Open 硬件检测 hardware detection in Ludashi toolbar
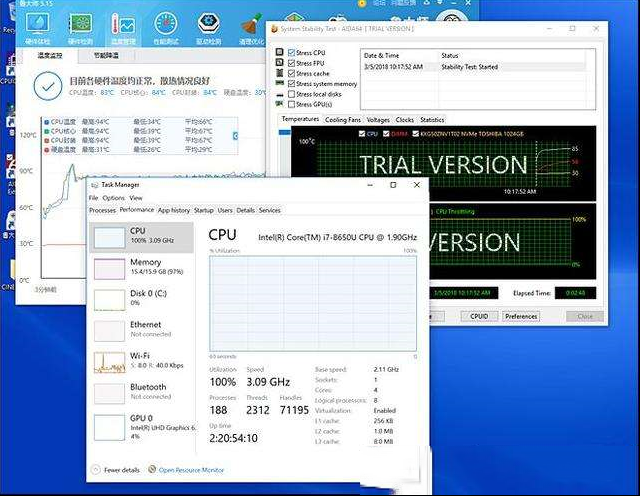 click(x=80, y=28)
